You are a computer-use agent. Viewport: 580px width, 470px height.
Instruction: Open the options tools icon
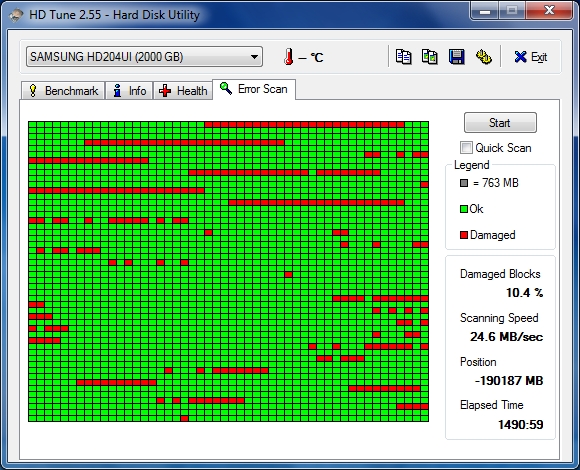tap(483, 57)
